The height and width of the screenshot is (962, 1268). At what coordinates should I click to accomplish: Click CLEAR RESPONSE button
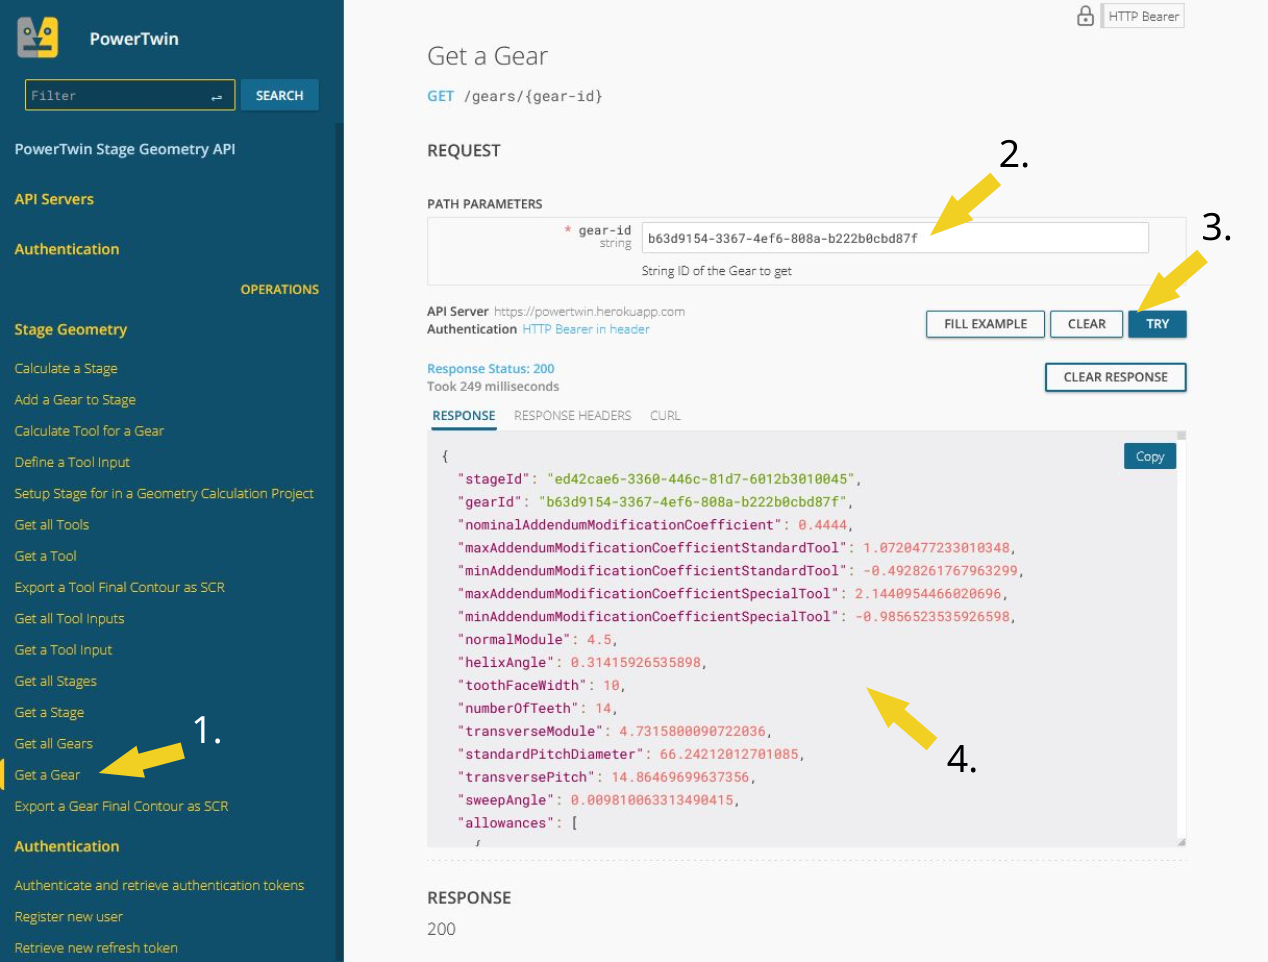[x=1115, y=377]
